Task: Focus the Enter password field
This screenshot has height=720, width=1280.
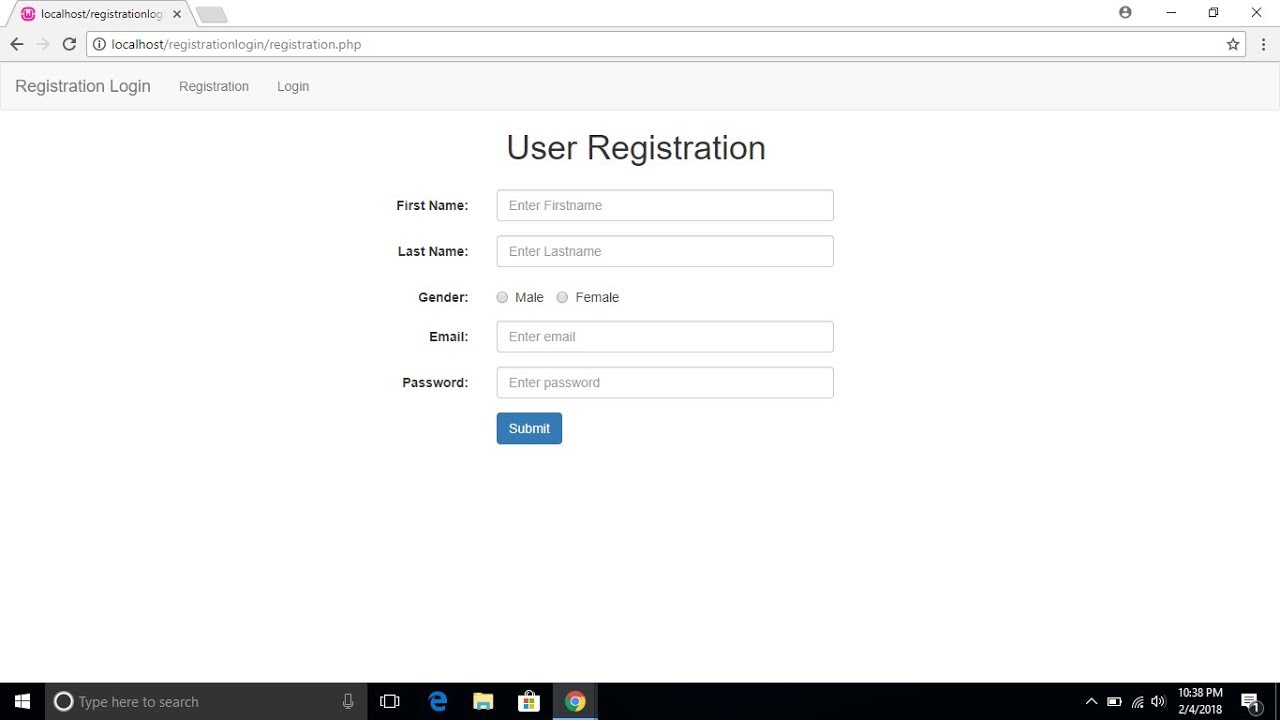Action: (x=665, y=383)
